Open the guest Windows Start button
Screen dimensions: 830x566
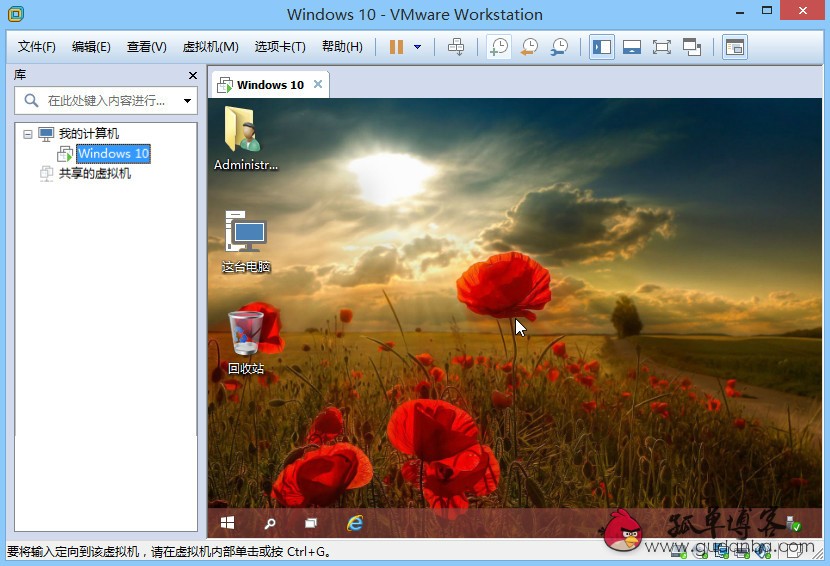point(227,523)
